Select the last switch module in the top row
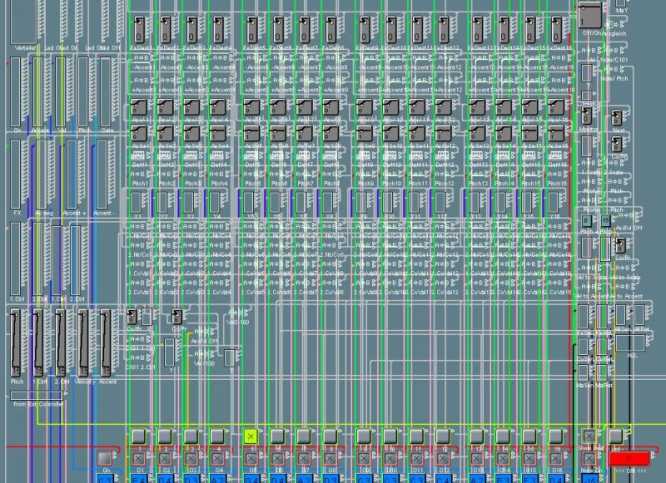The width and height of the screenshot is (666, 483). [x=556, y=30]
